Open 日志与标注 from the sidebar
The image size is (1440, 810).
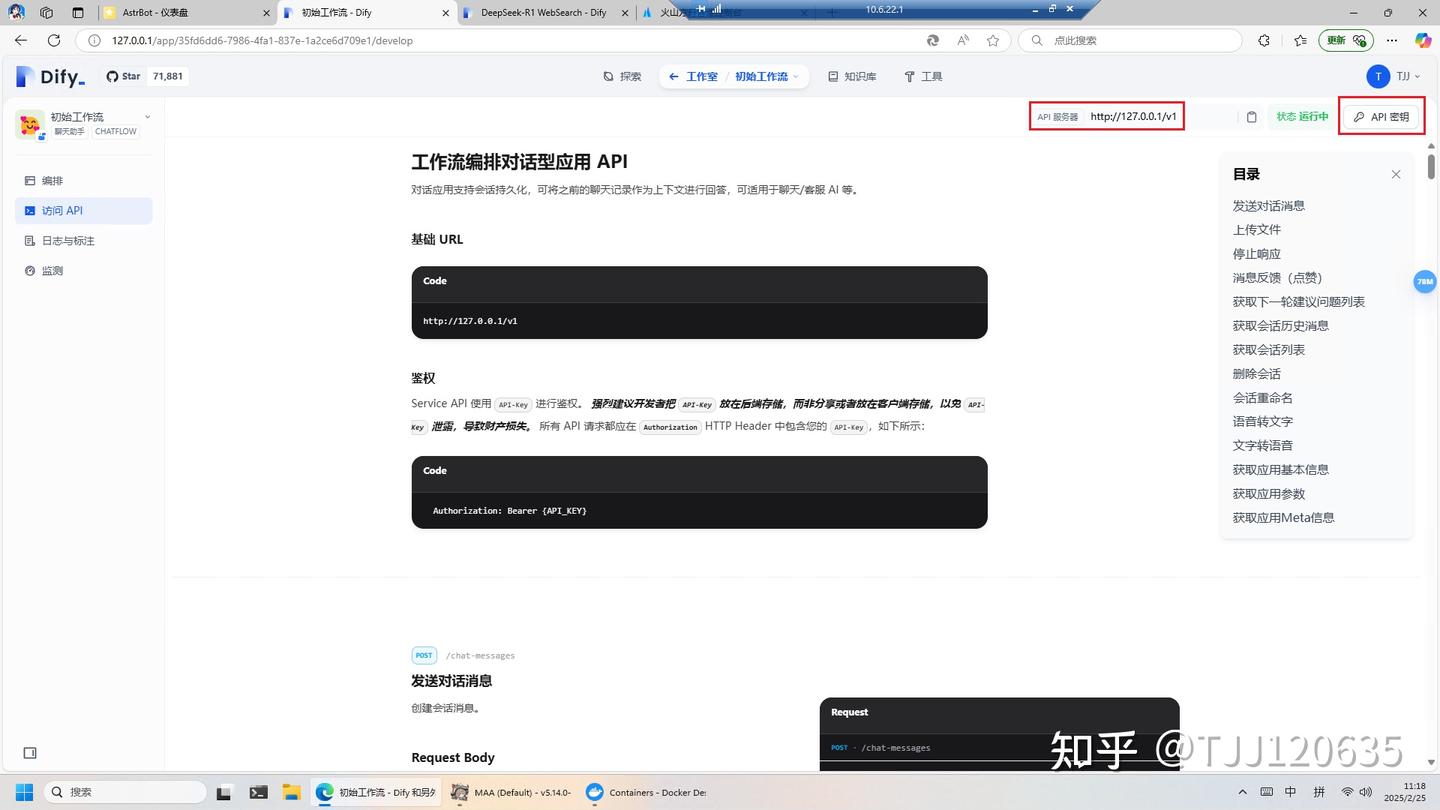coord(67,240)
